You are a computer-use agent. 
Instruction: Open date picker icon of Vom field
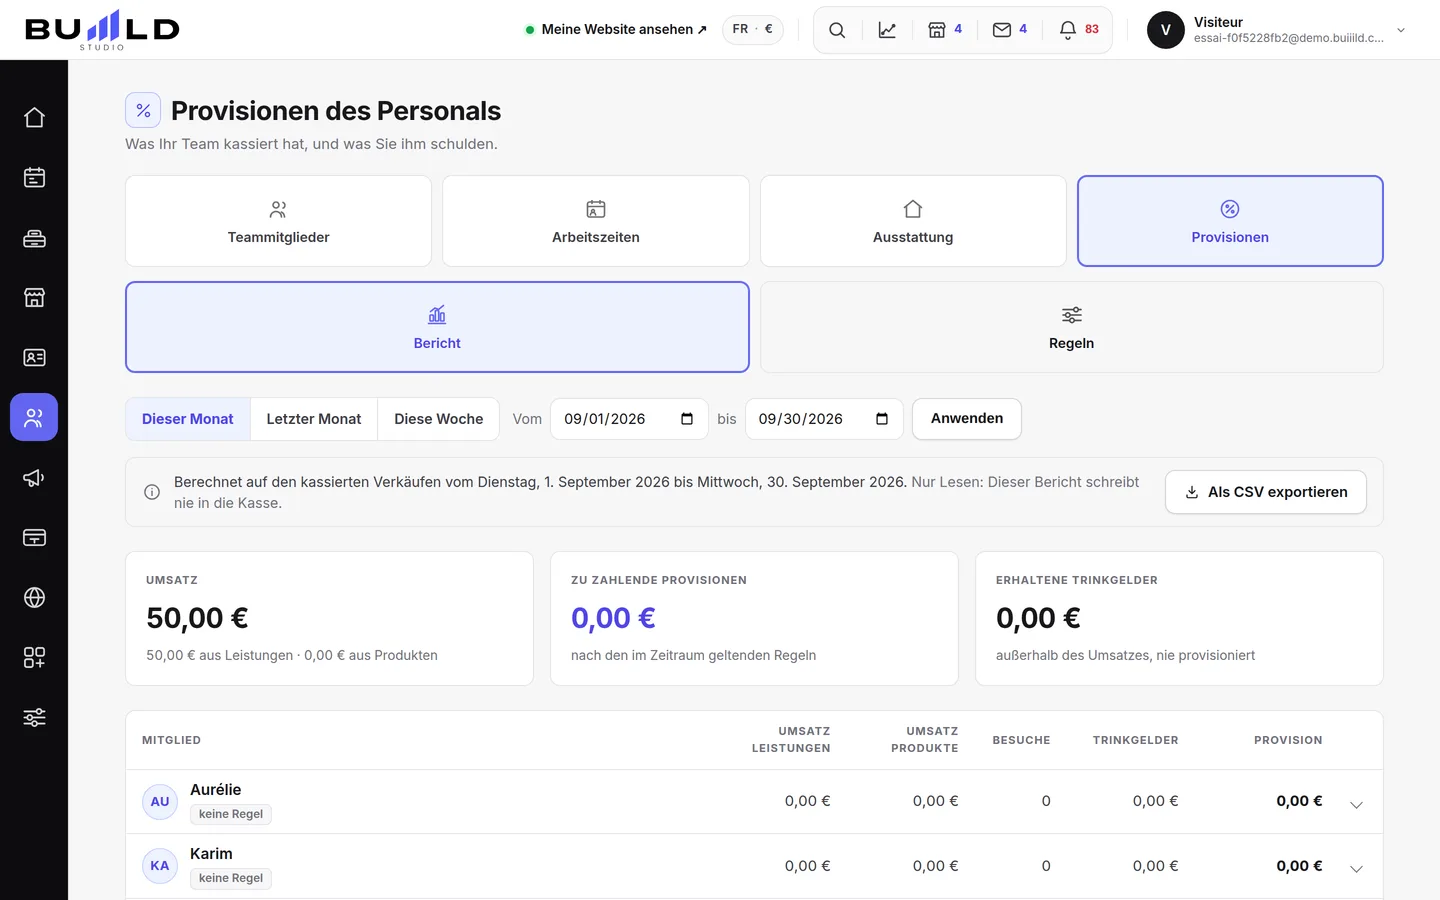[687, 419]
